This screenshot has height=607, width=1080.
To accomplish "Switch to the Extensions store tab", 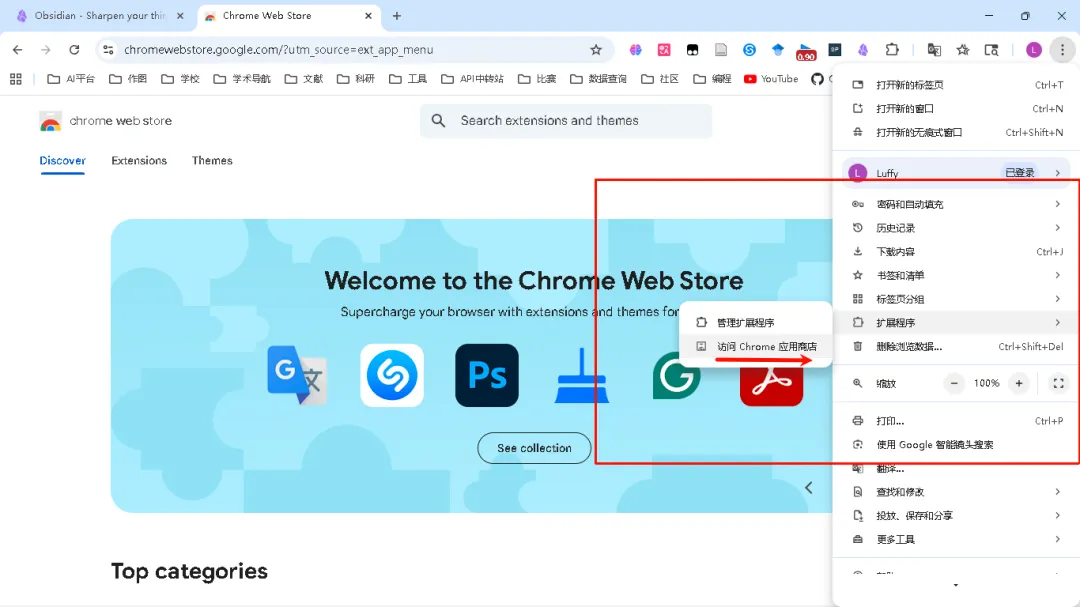I will (x=139, y=161).
